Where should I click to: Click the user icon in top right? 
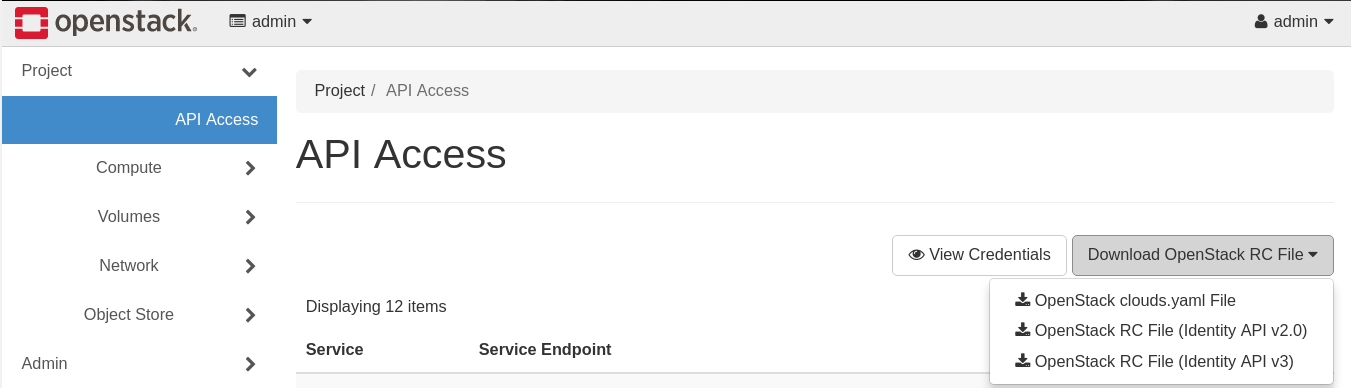[x=1261, y=22]
